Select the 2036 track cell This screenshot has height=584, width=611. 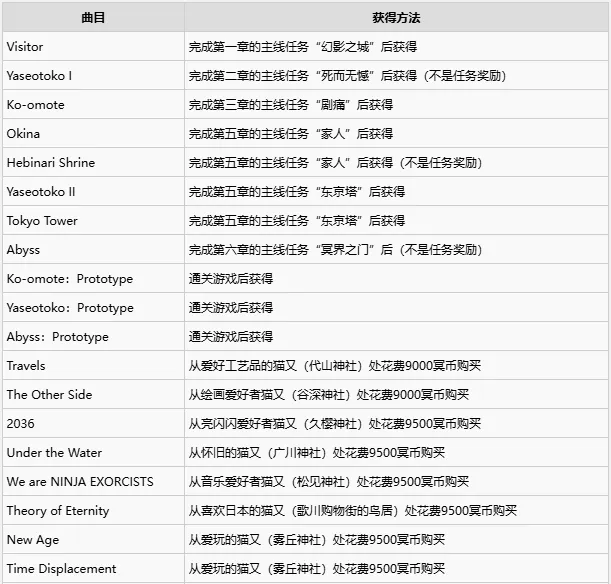(93, 423)
